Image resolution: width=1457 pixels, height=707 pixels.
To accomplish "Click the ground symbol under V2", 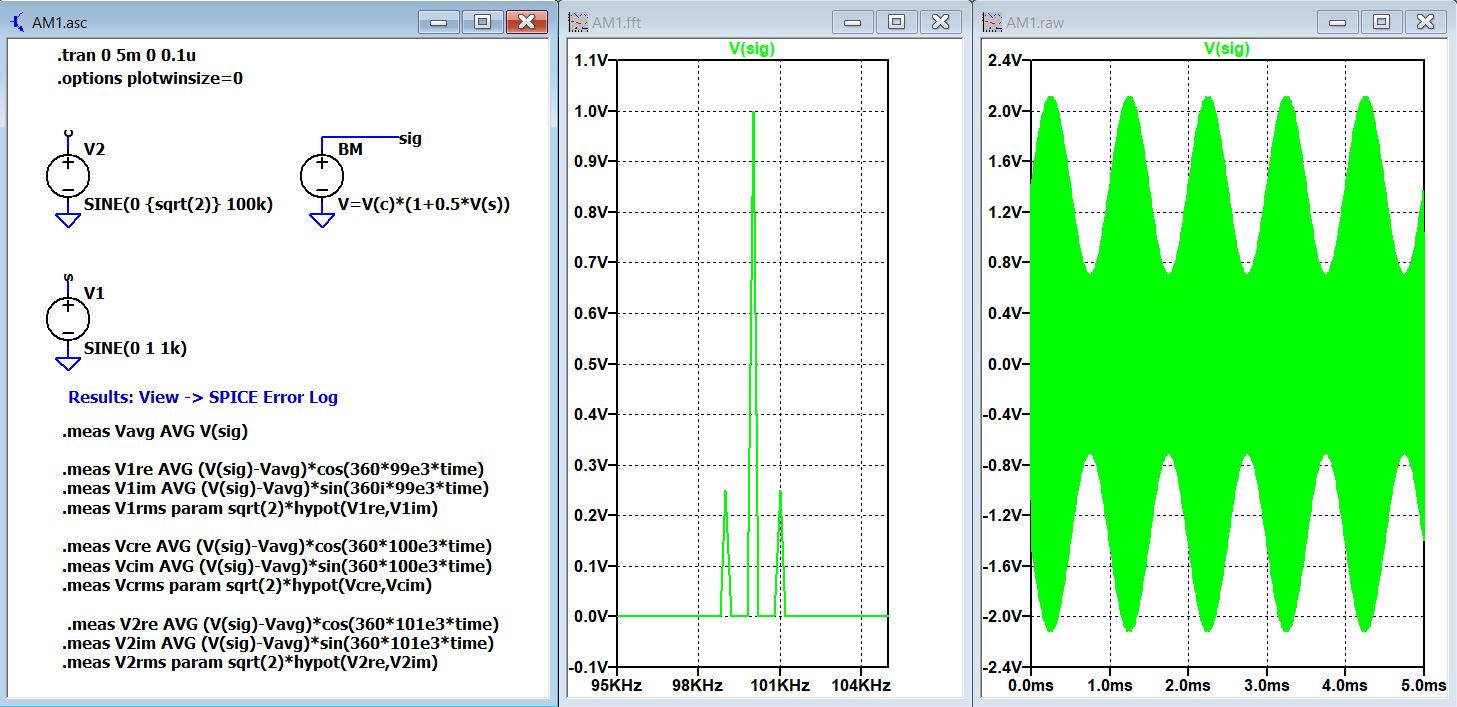I will pos(68,219).
